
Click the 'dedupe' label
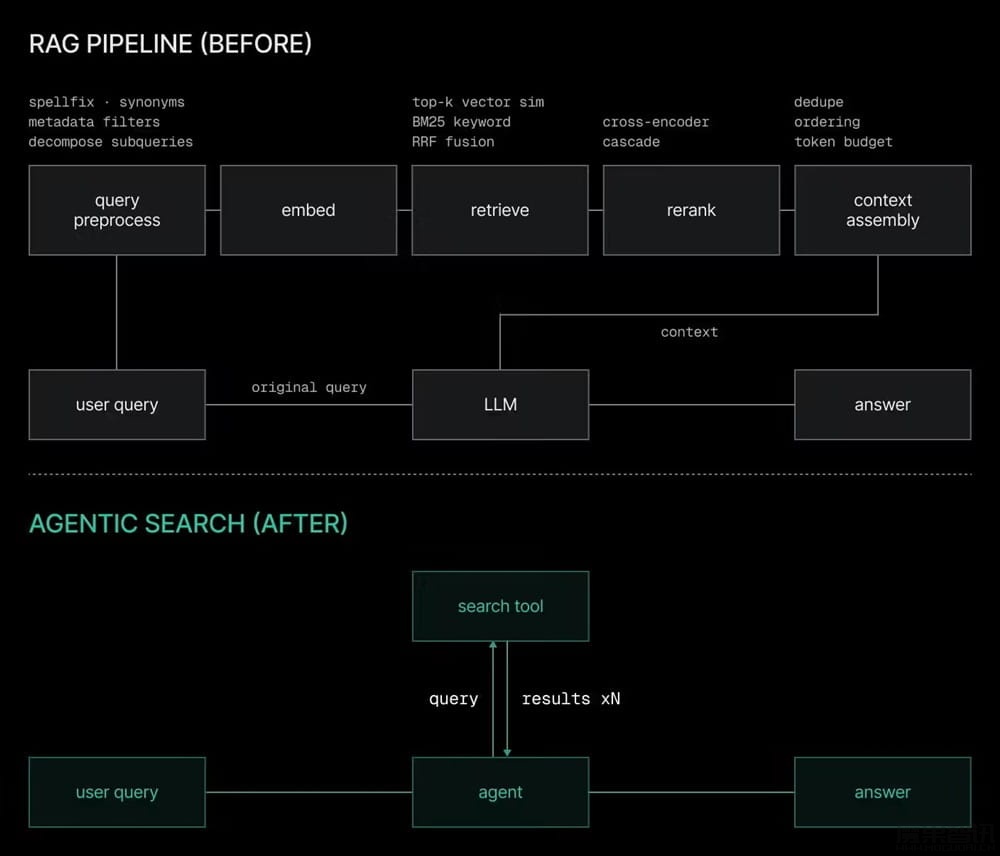point(818,102)
